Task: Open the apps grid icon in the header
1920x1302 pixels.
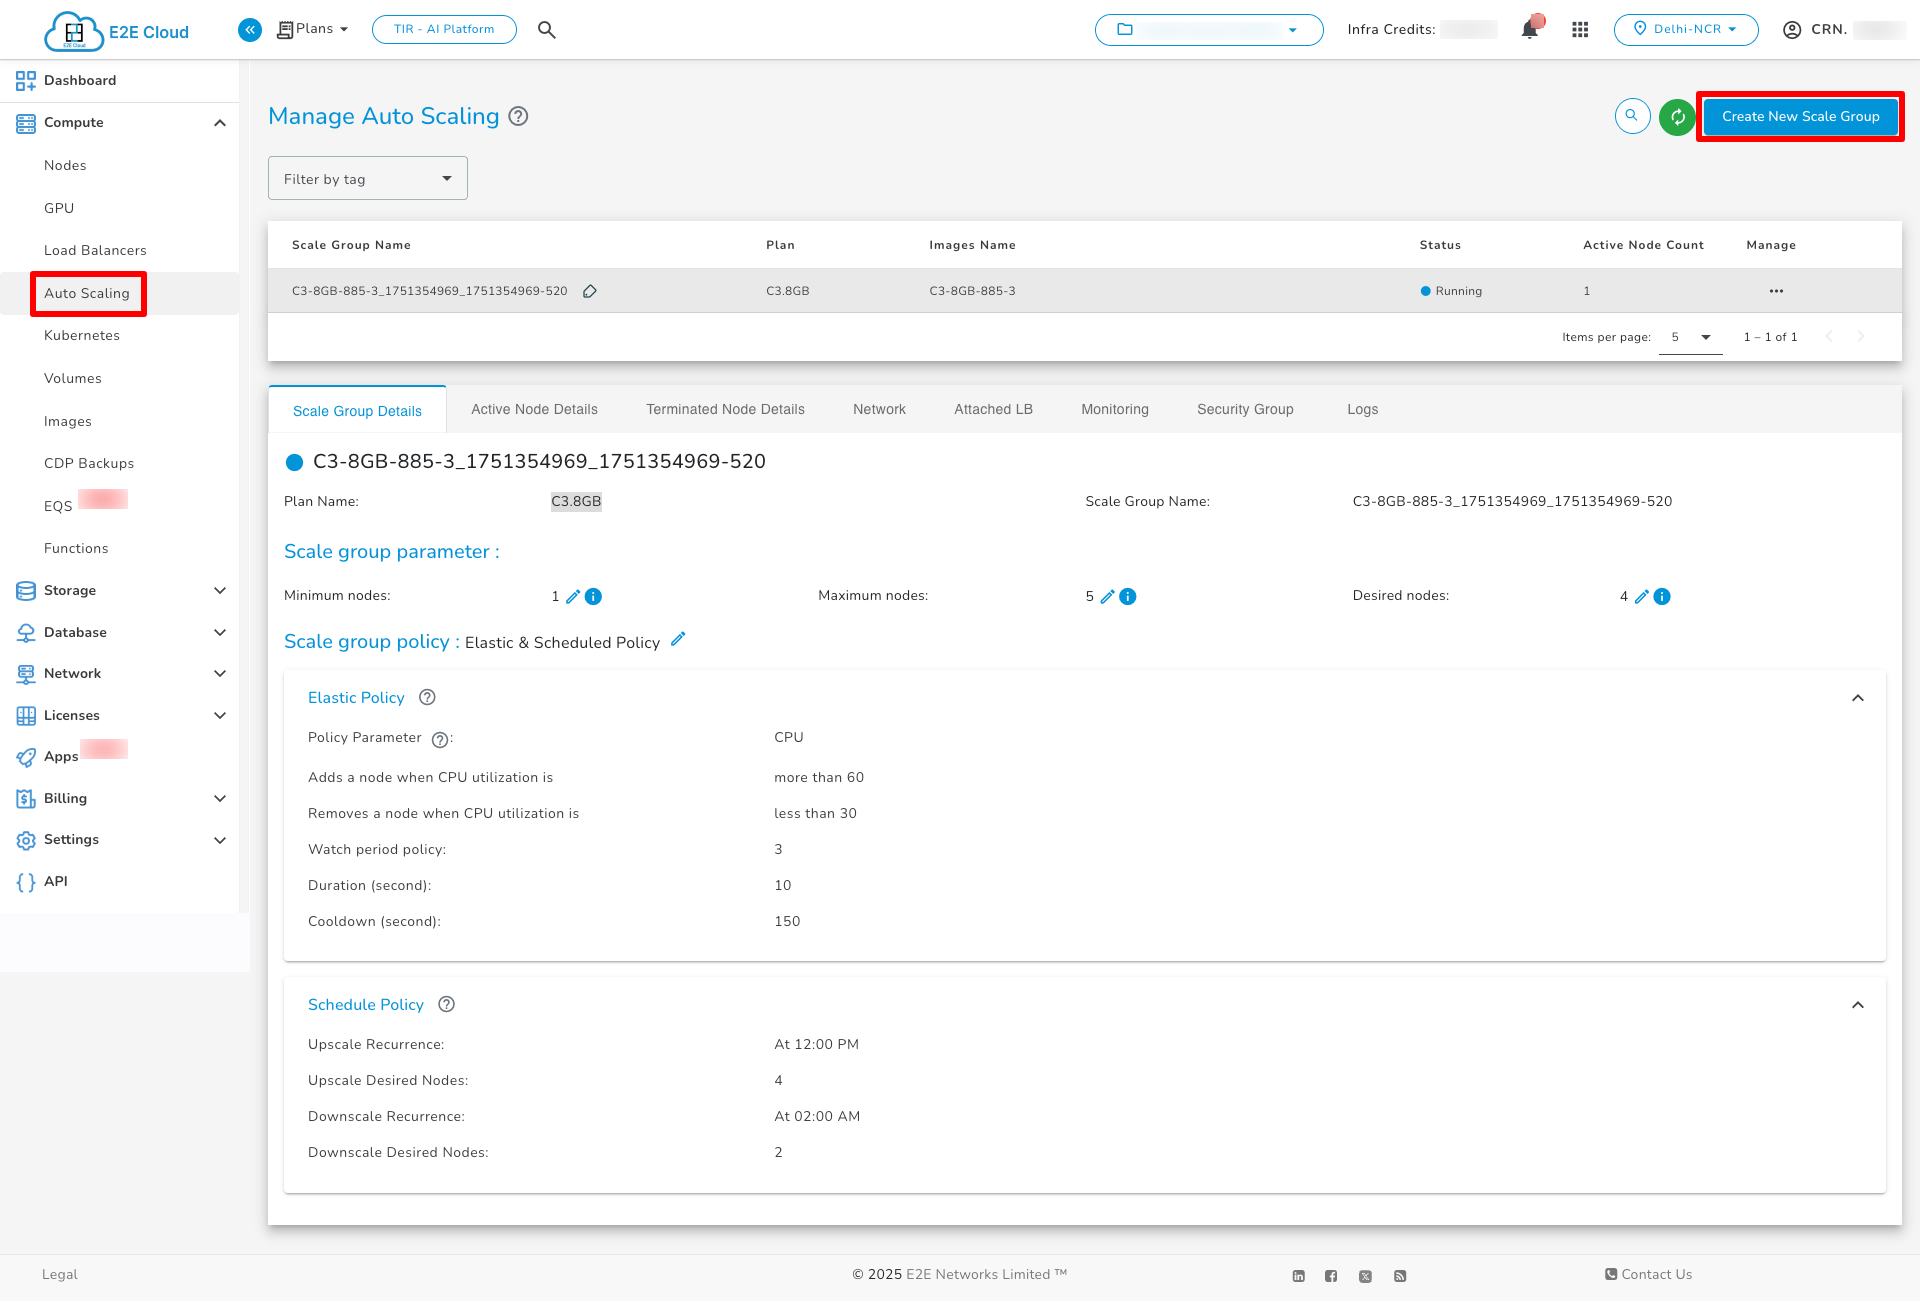Action: 1581,29
